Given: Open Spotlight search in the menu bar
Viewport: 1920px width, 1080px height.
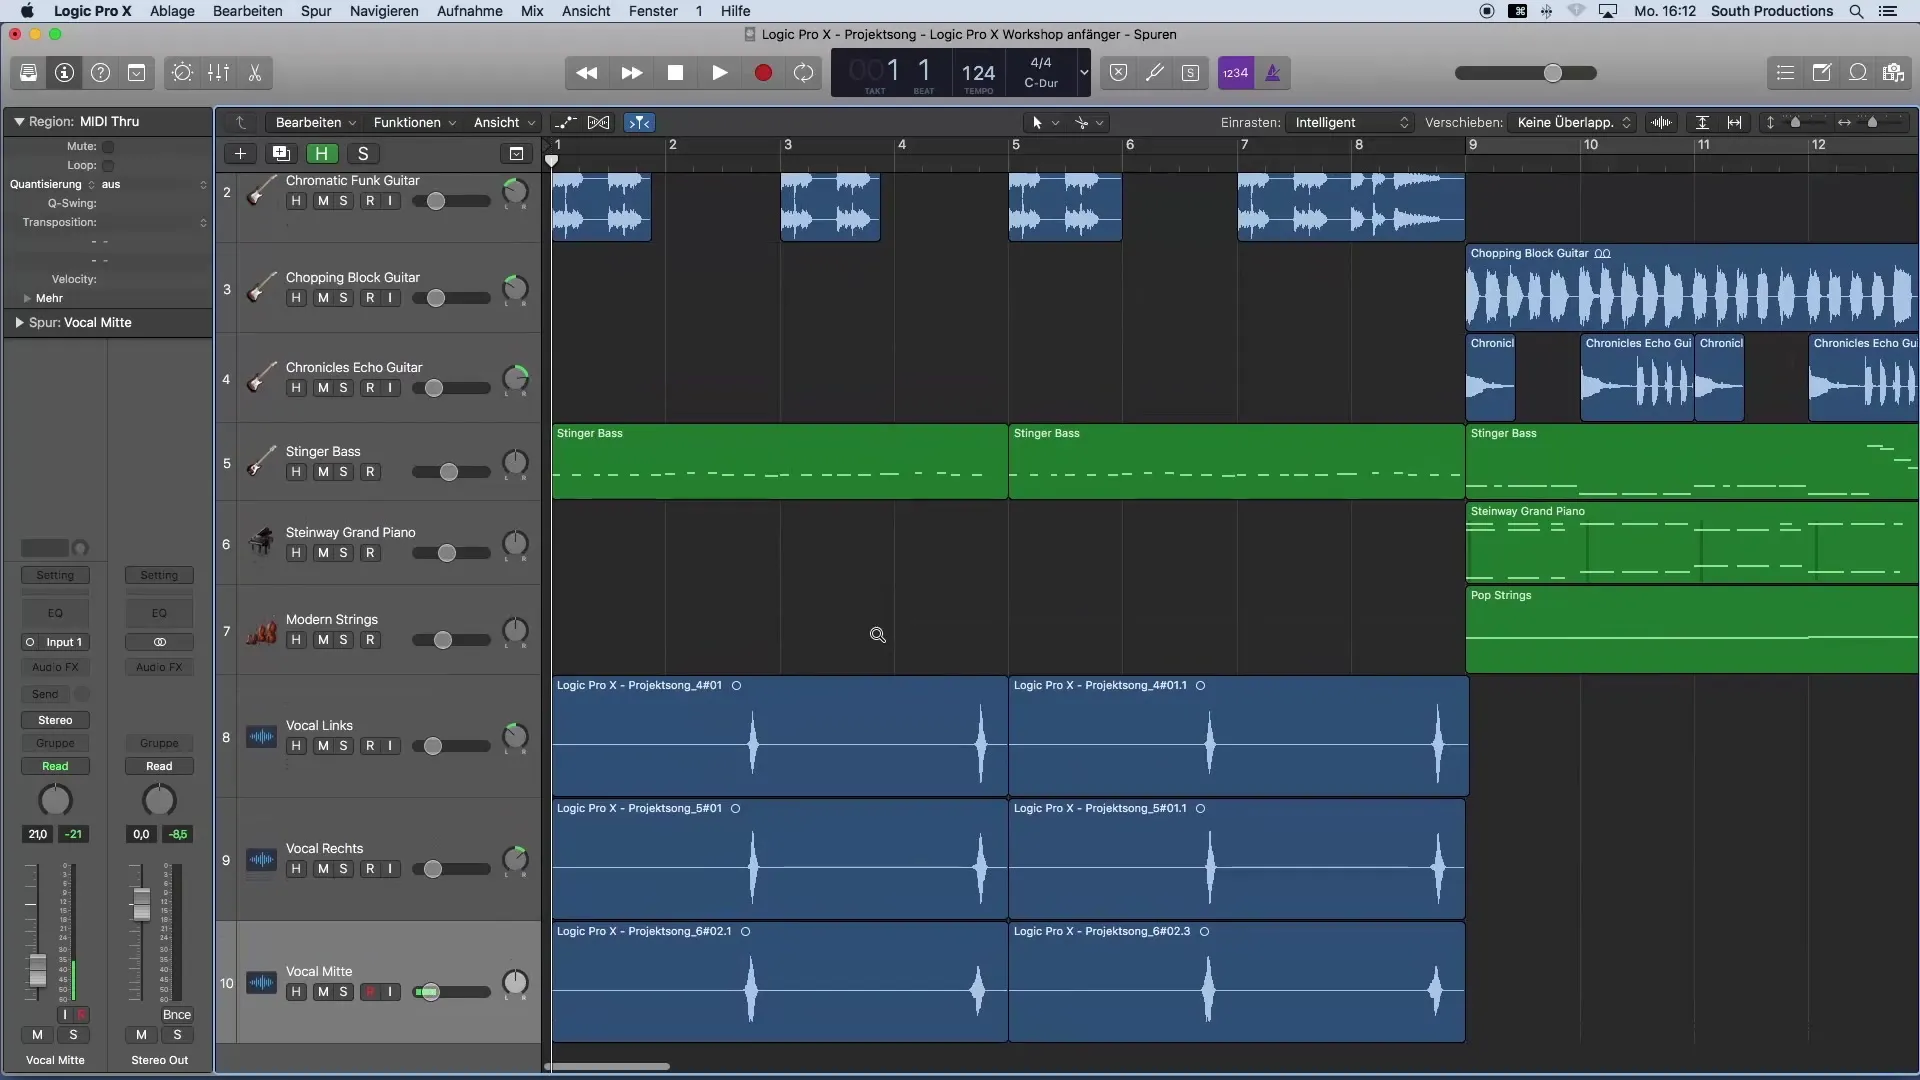Looking at the screenshot, I should (x=1856, y=11).
